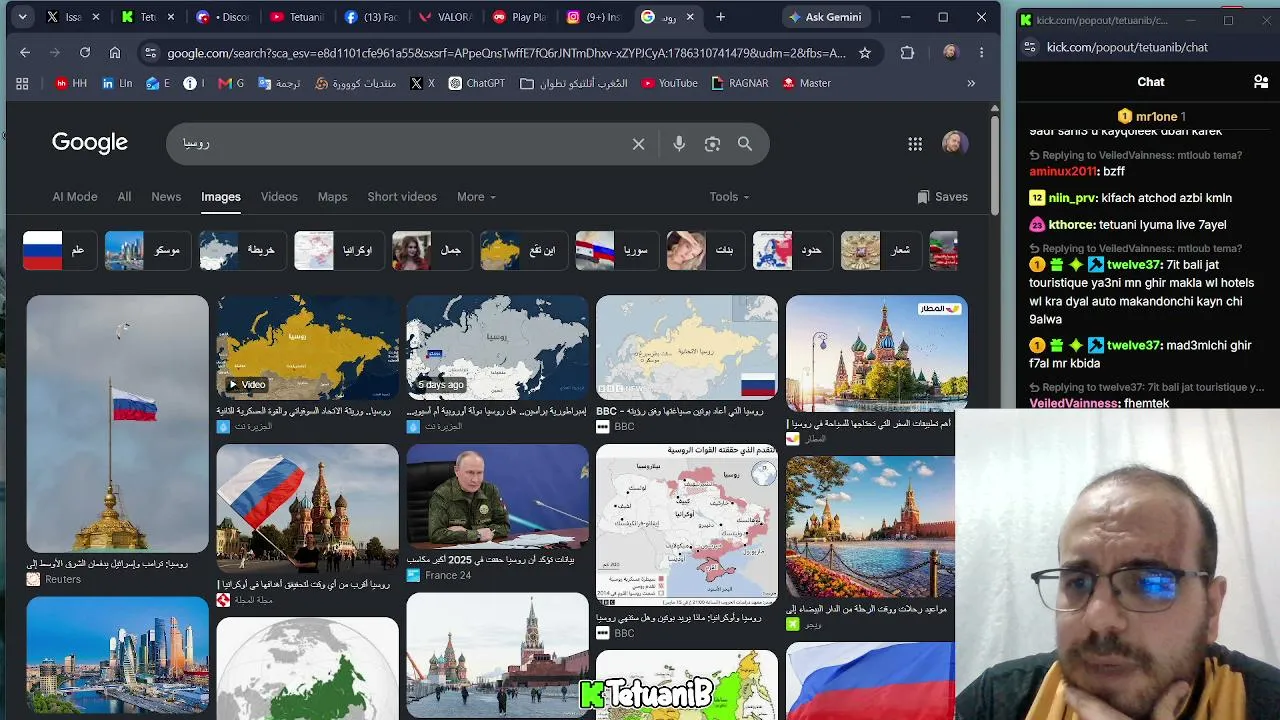The width and height of the screenshot is (1280, 720).
Task: Click the Reuters source link
Action: [54, 579]
